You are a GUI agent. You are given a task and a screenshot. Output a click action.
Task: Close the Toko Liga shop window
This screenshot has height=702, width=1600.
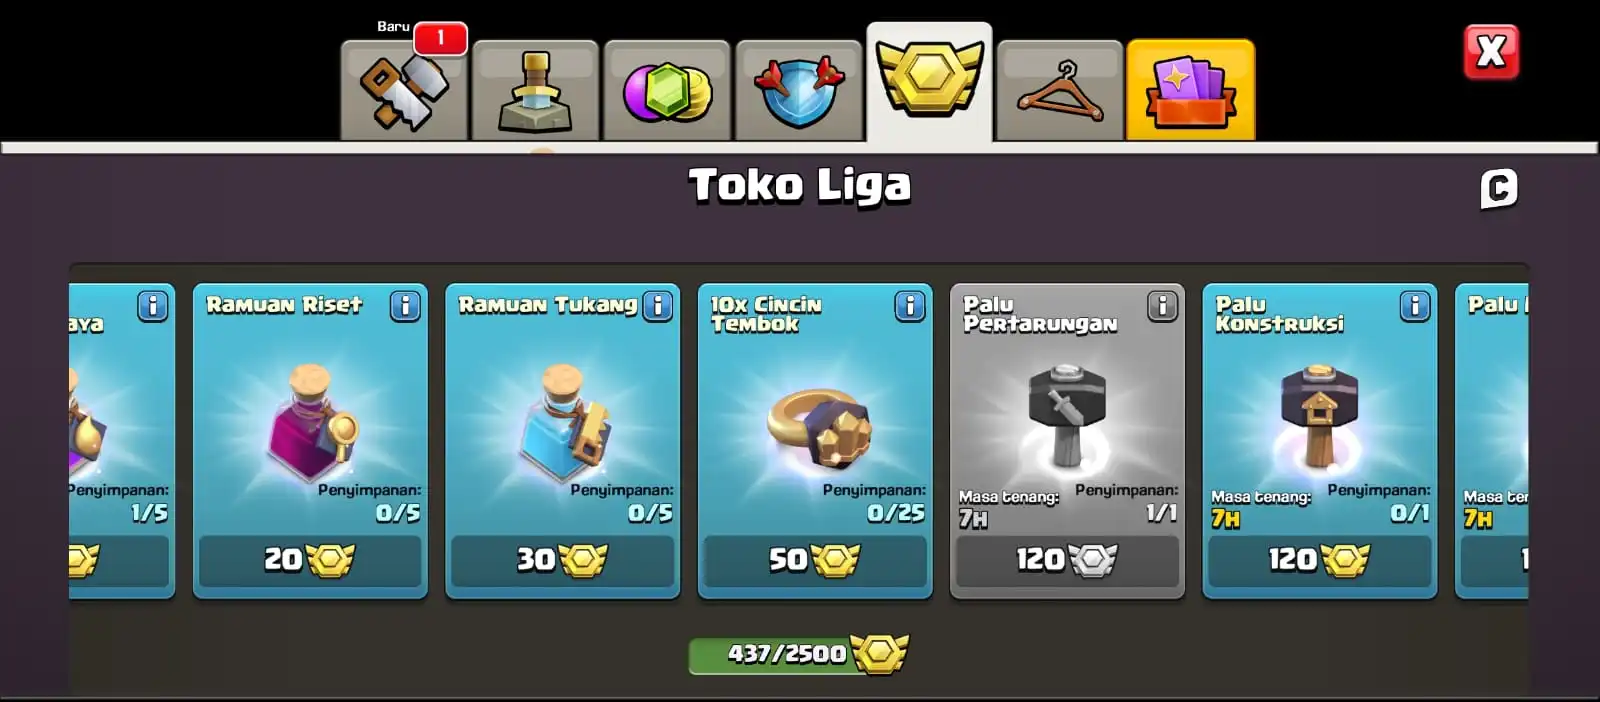1491,51
